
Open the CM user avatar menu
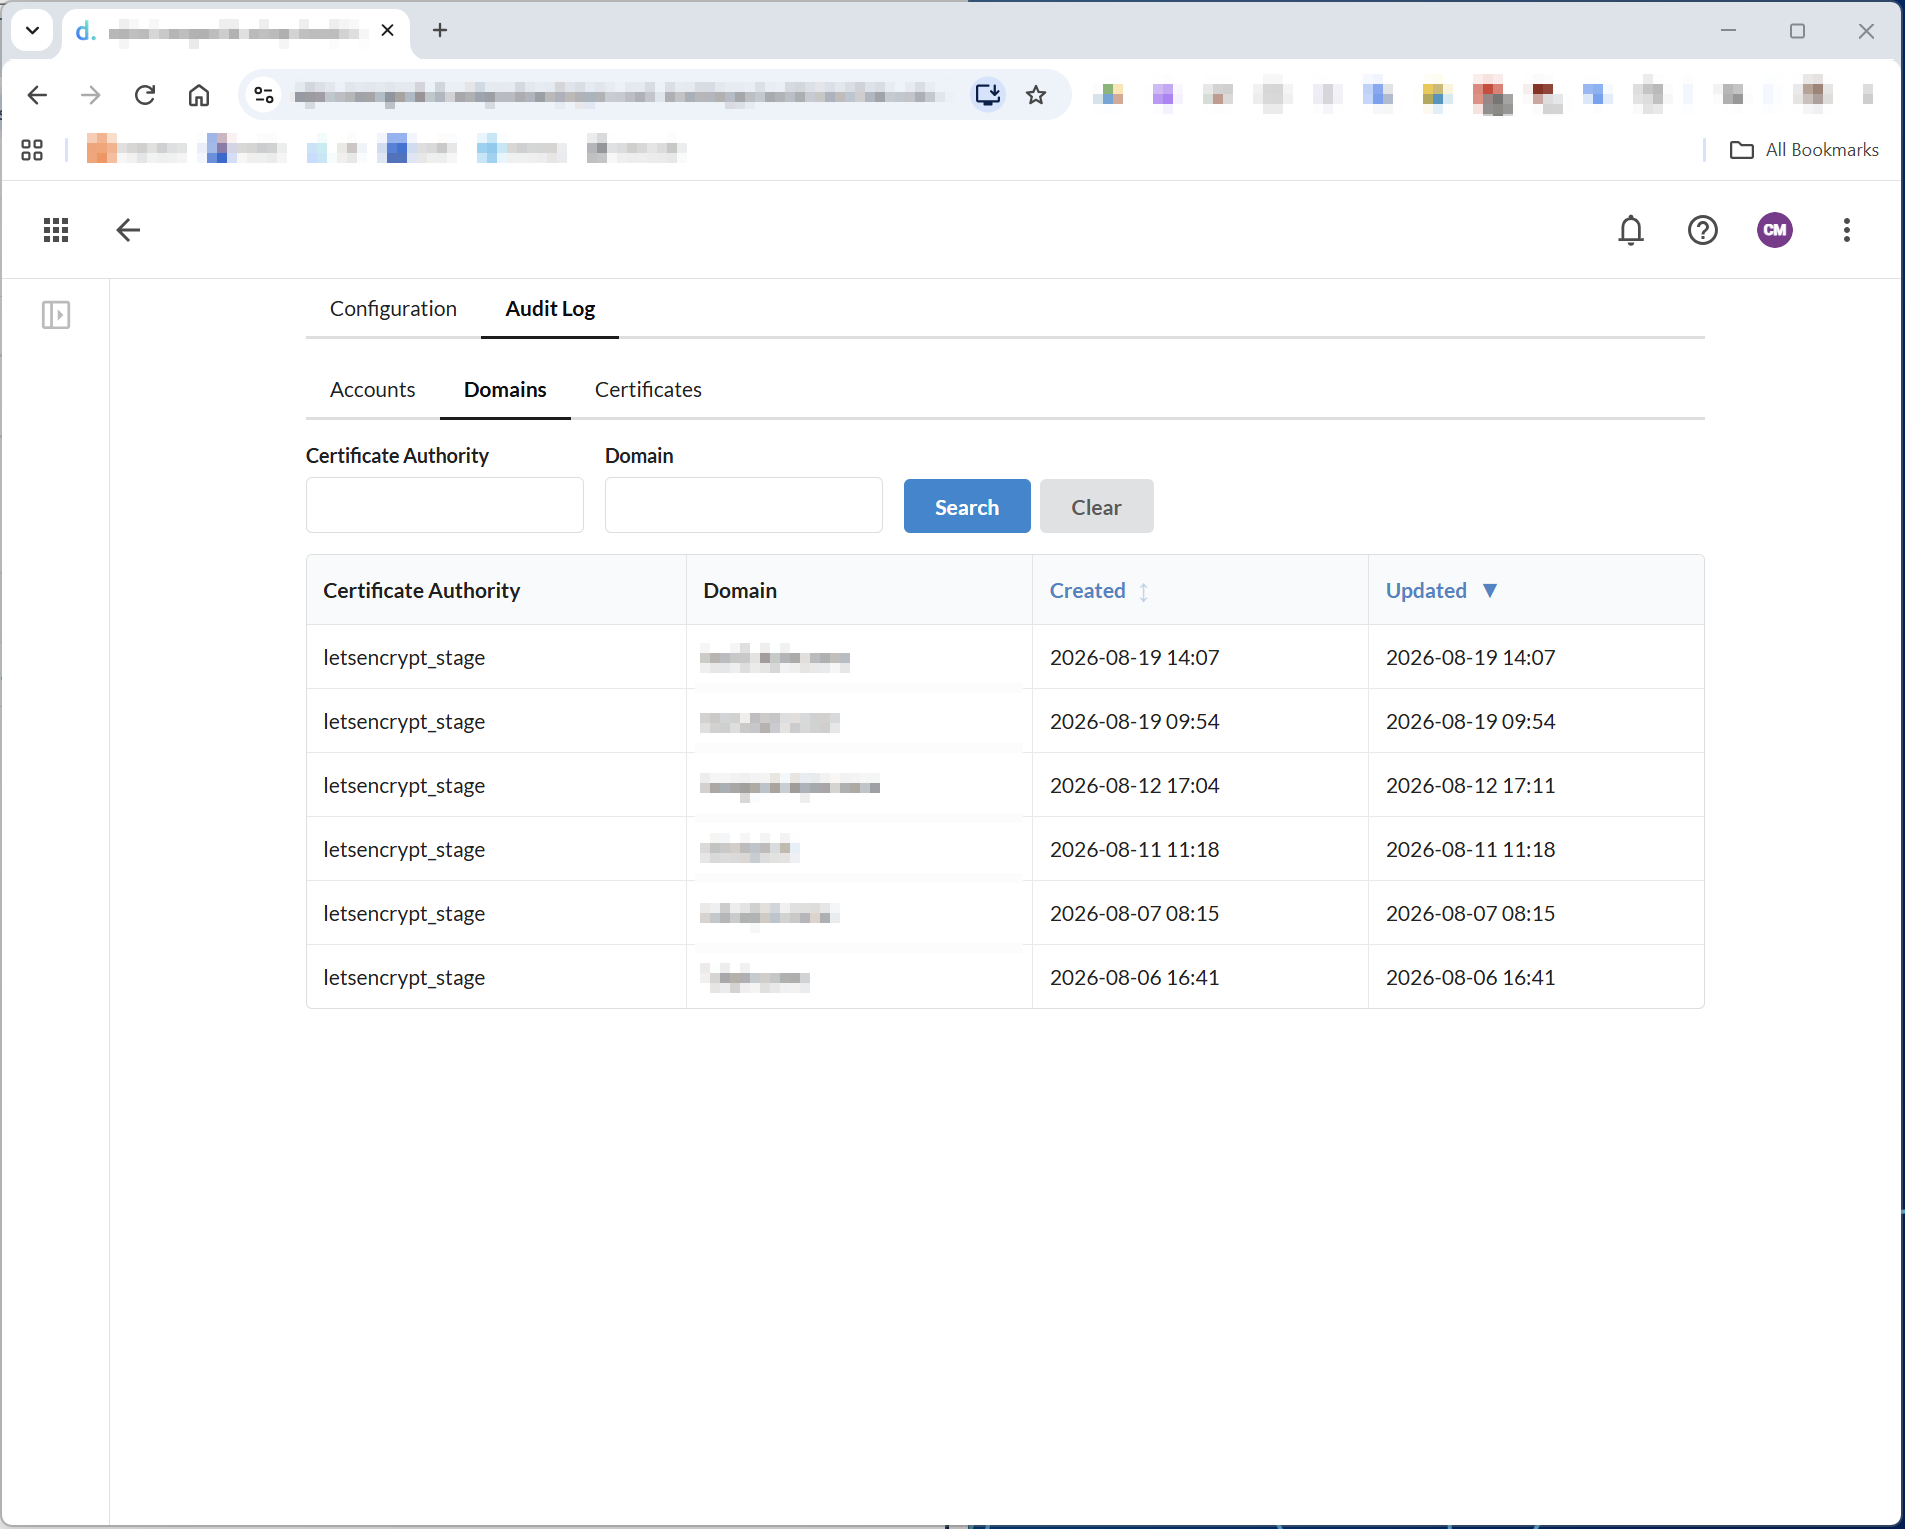(1775, 230)
